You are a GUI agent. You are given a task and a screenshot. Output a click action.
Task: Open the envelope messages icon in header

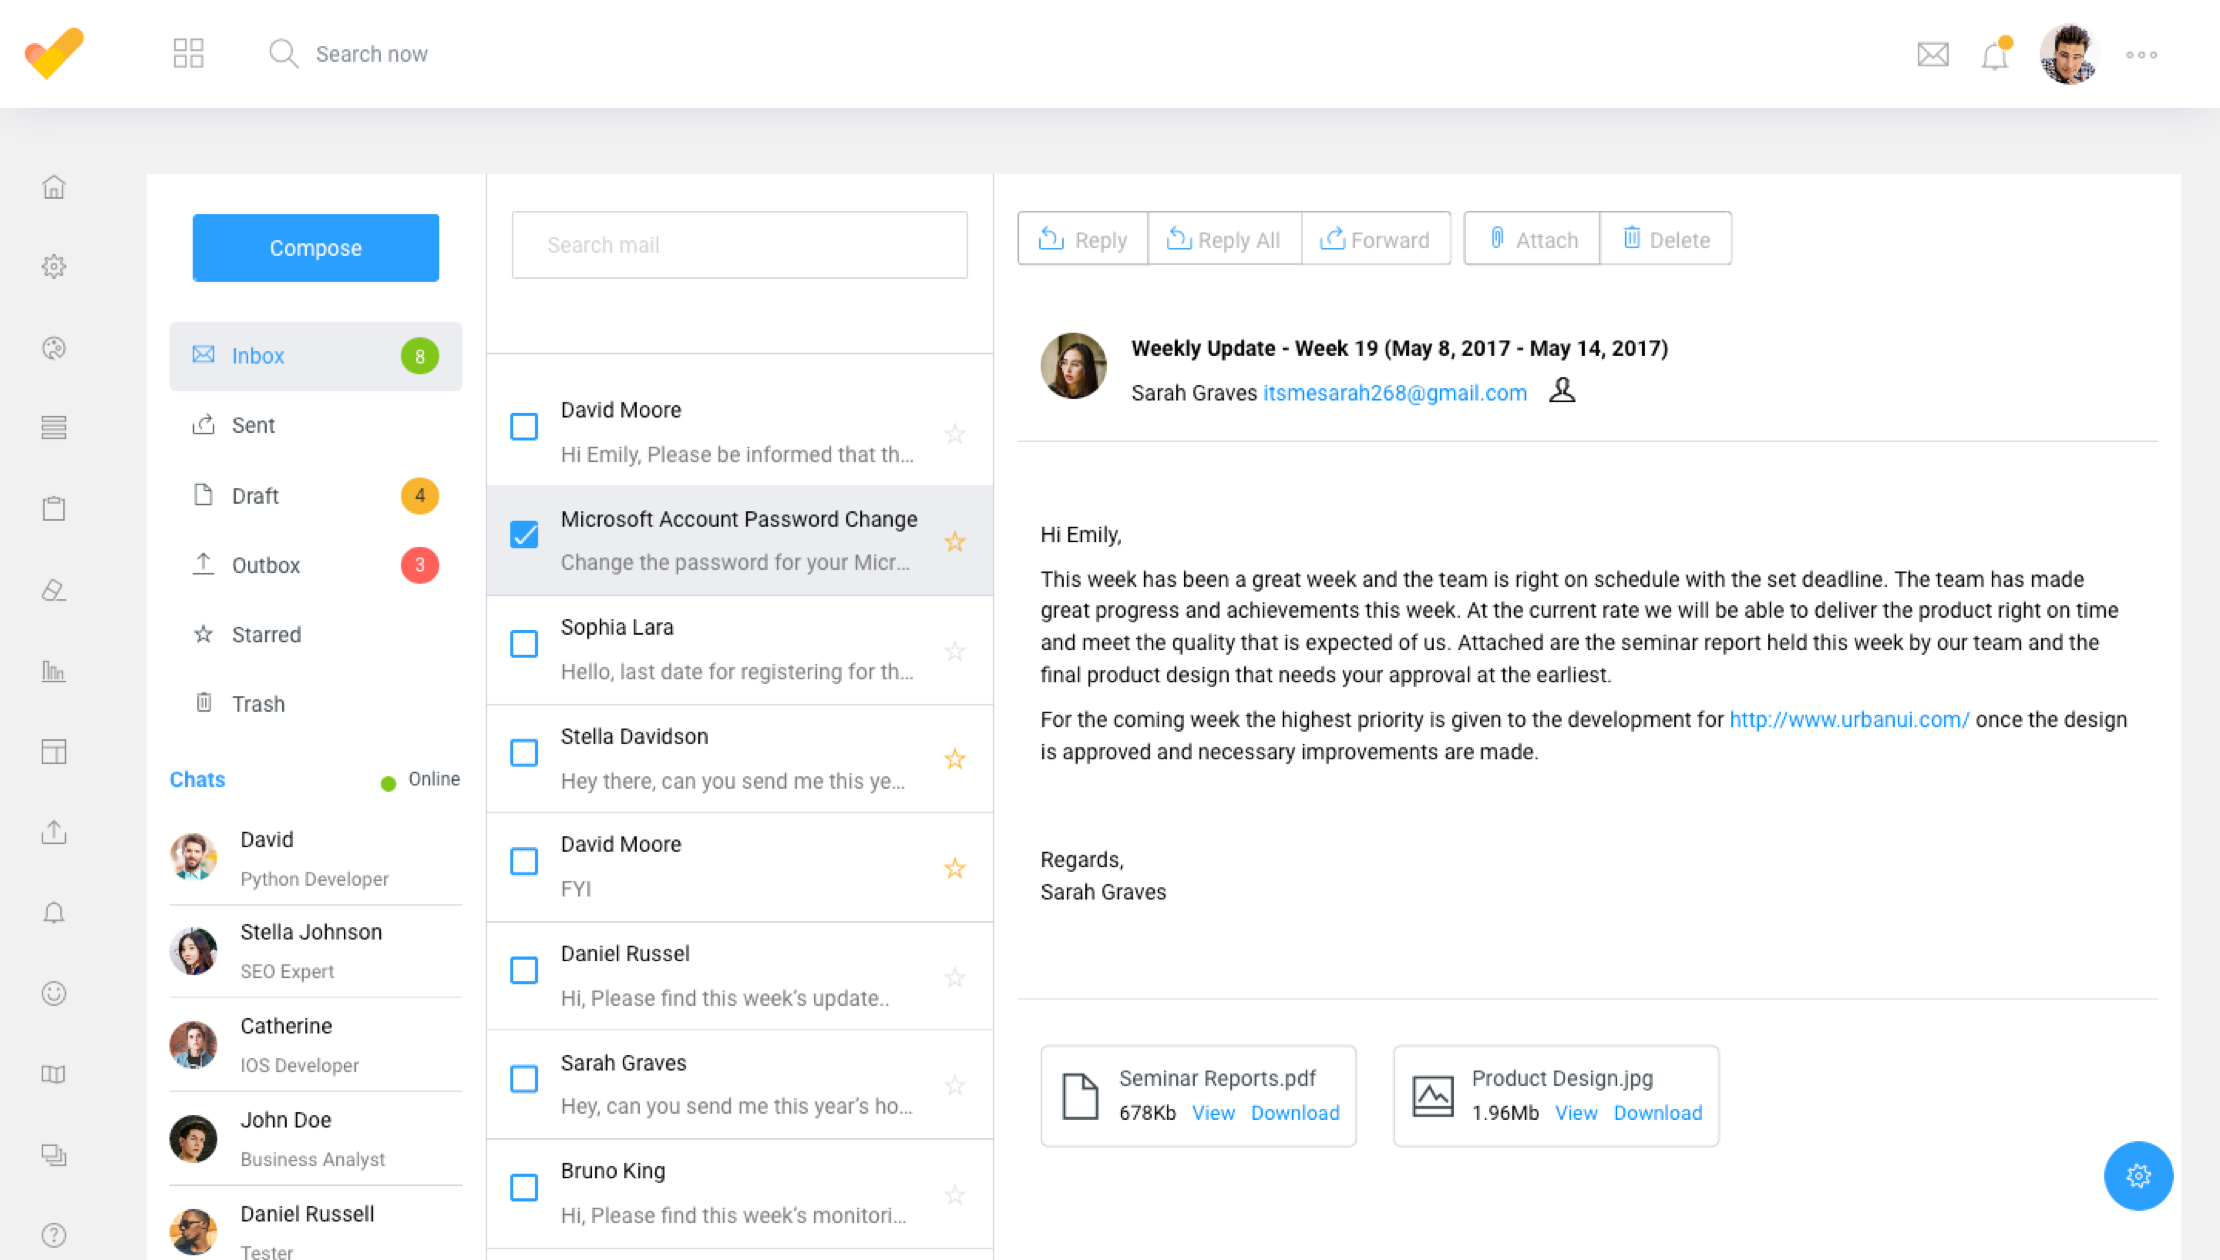tap(1932, 54)
